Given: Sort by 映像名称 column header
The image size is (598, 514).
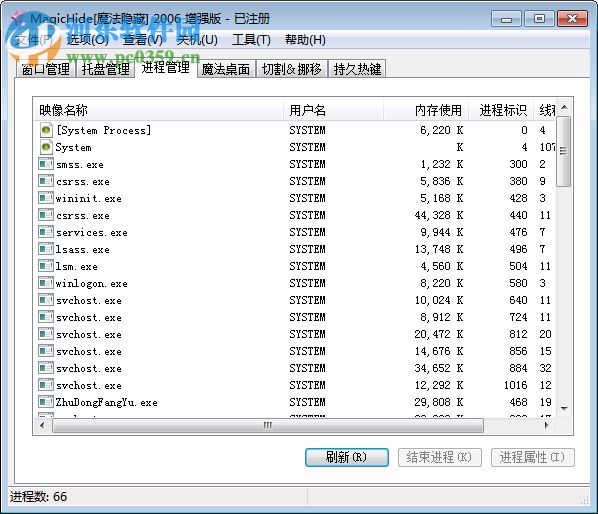Looking at the screenshot, I should tap(159, 110).
